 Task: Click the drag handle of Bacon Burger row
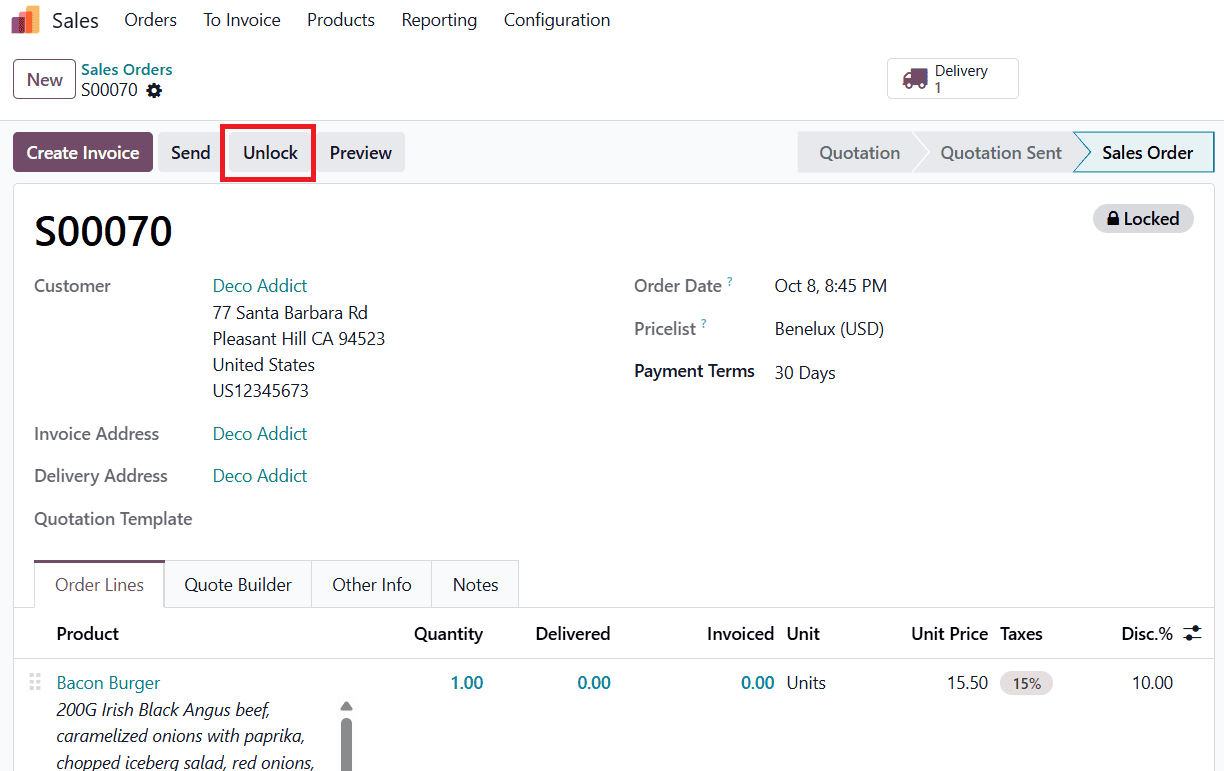35,682
